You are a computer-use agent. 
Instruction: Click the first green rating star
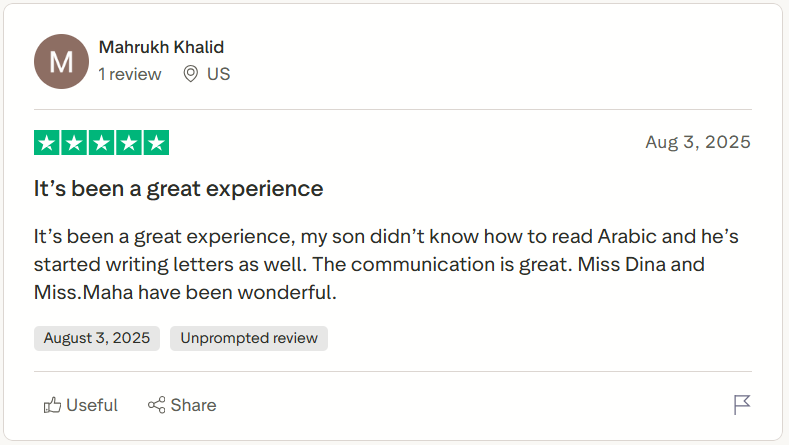pyautogui.click(x=47, y=143)
